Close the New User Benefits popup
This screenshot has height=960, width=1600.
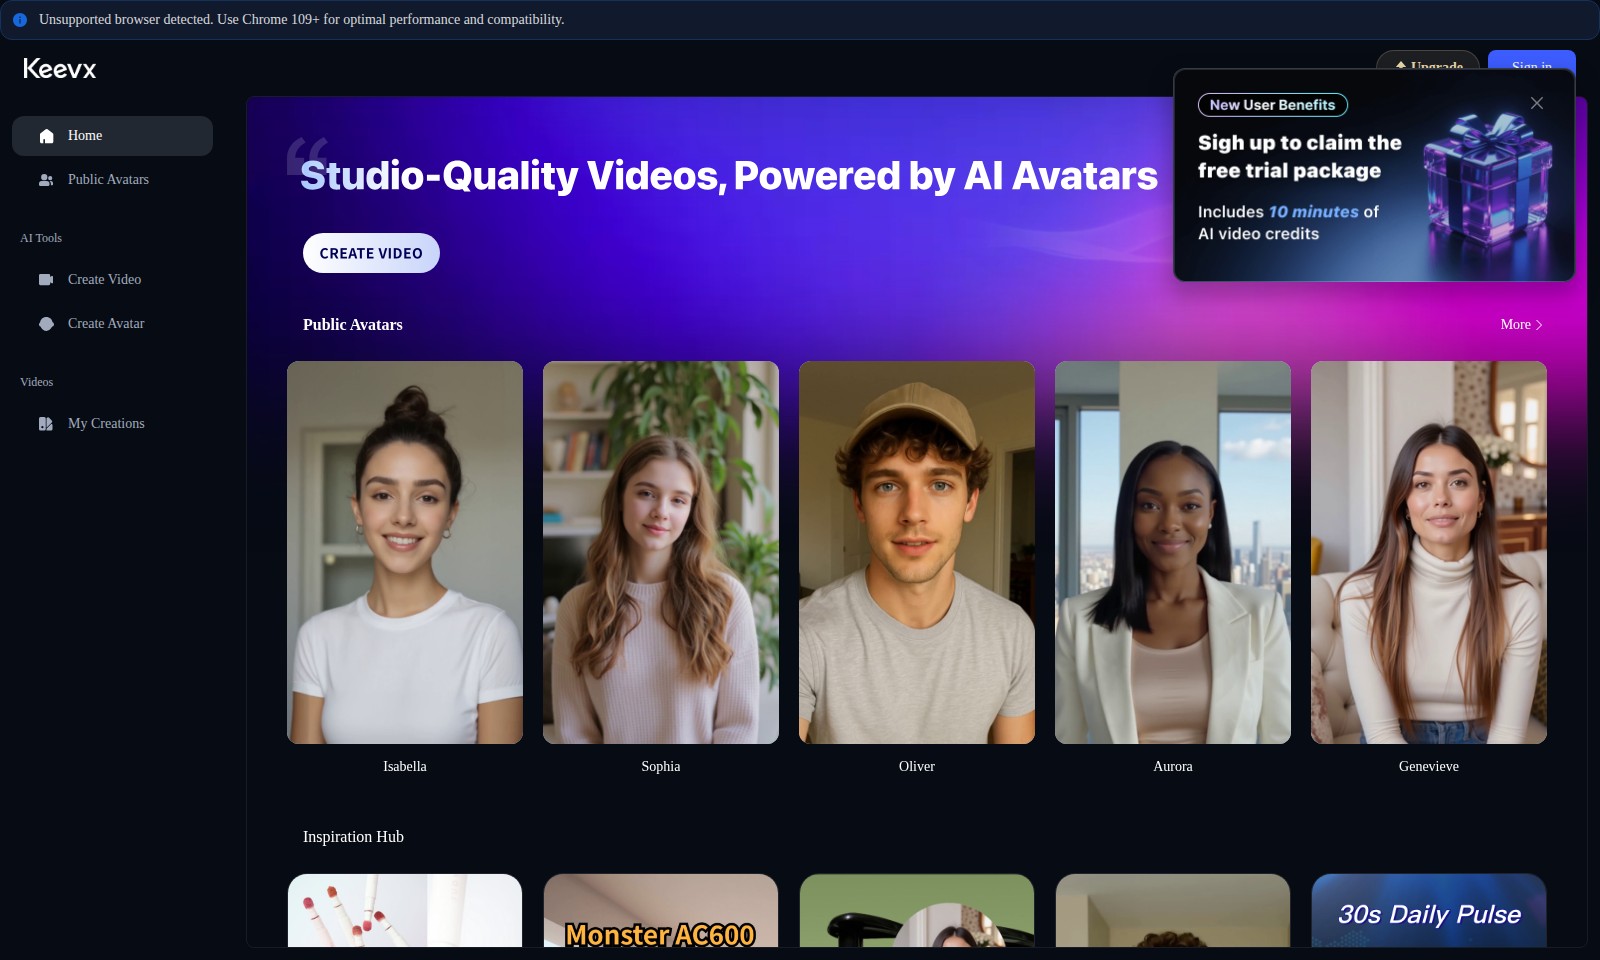[x=1537, y=103]
